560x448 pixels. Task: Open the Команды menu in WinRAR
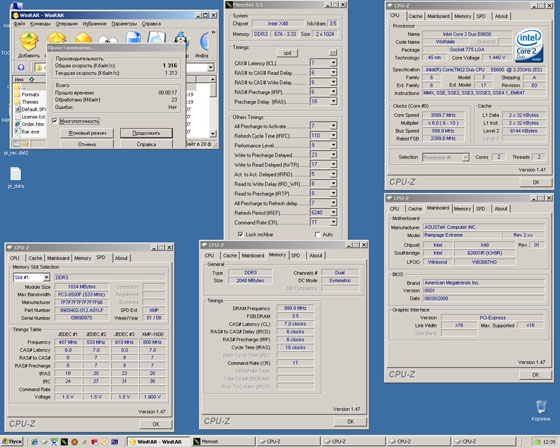(40, 24)
